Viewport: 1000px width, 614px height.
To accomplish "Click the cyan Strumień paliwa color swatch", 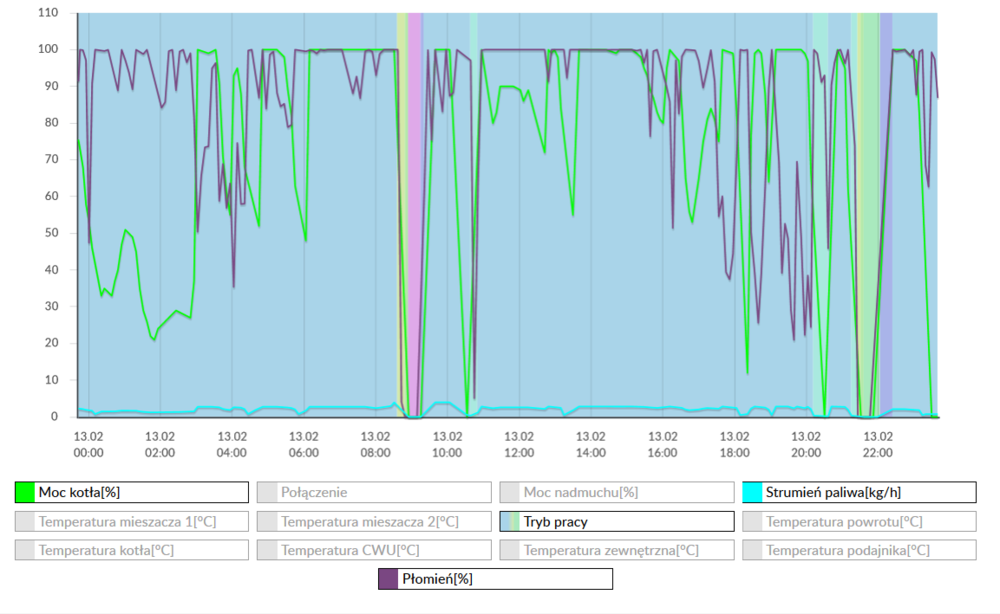I will click(x=753, y=492).
